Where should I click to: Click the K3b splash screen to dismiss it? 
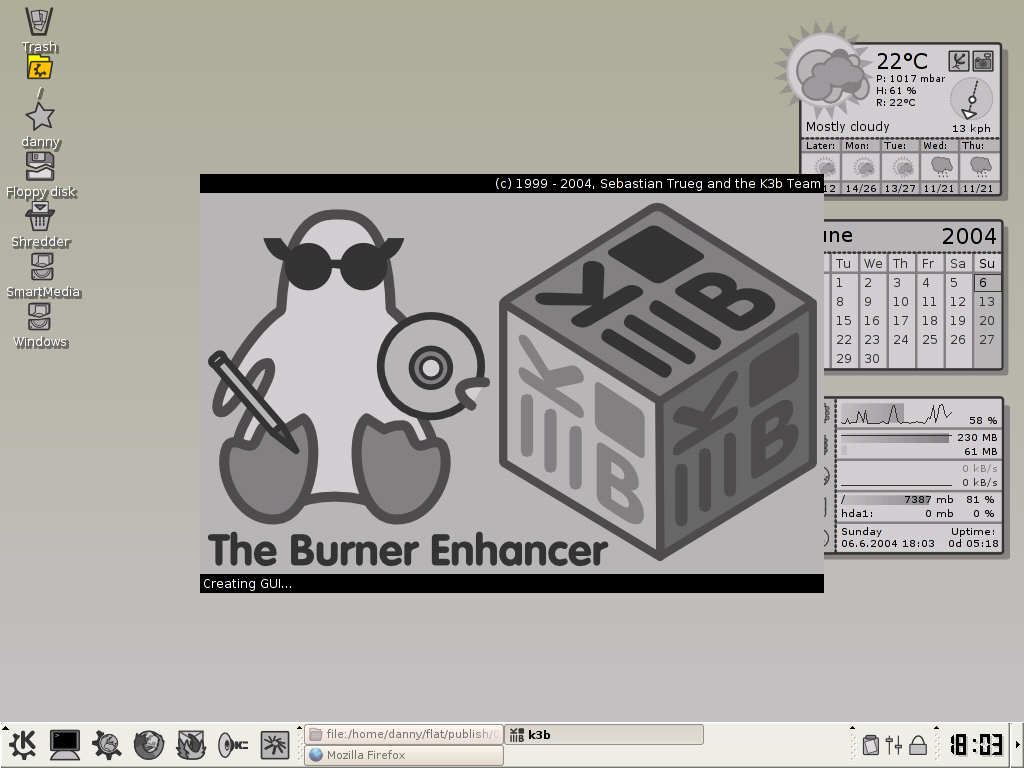click(511, 383)
